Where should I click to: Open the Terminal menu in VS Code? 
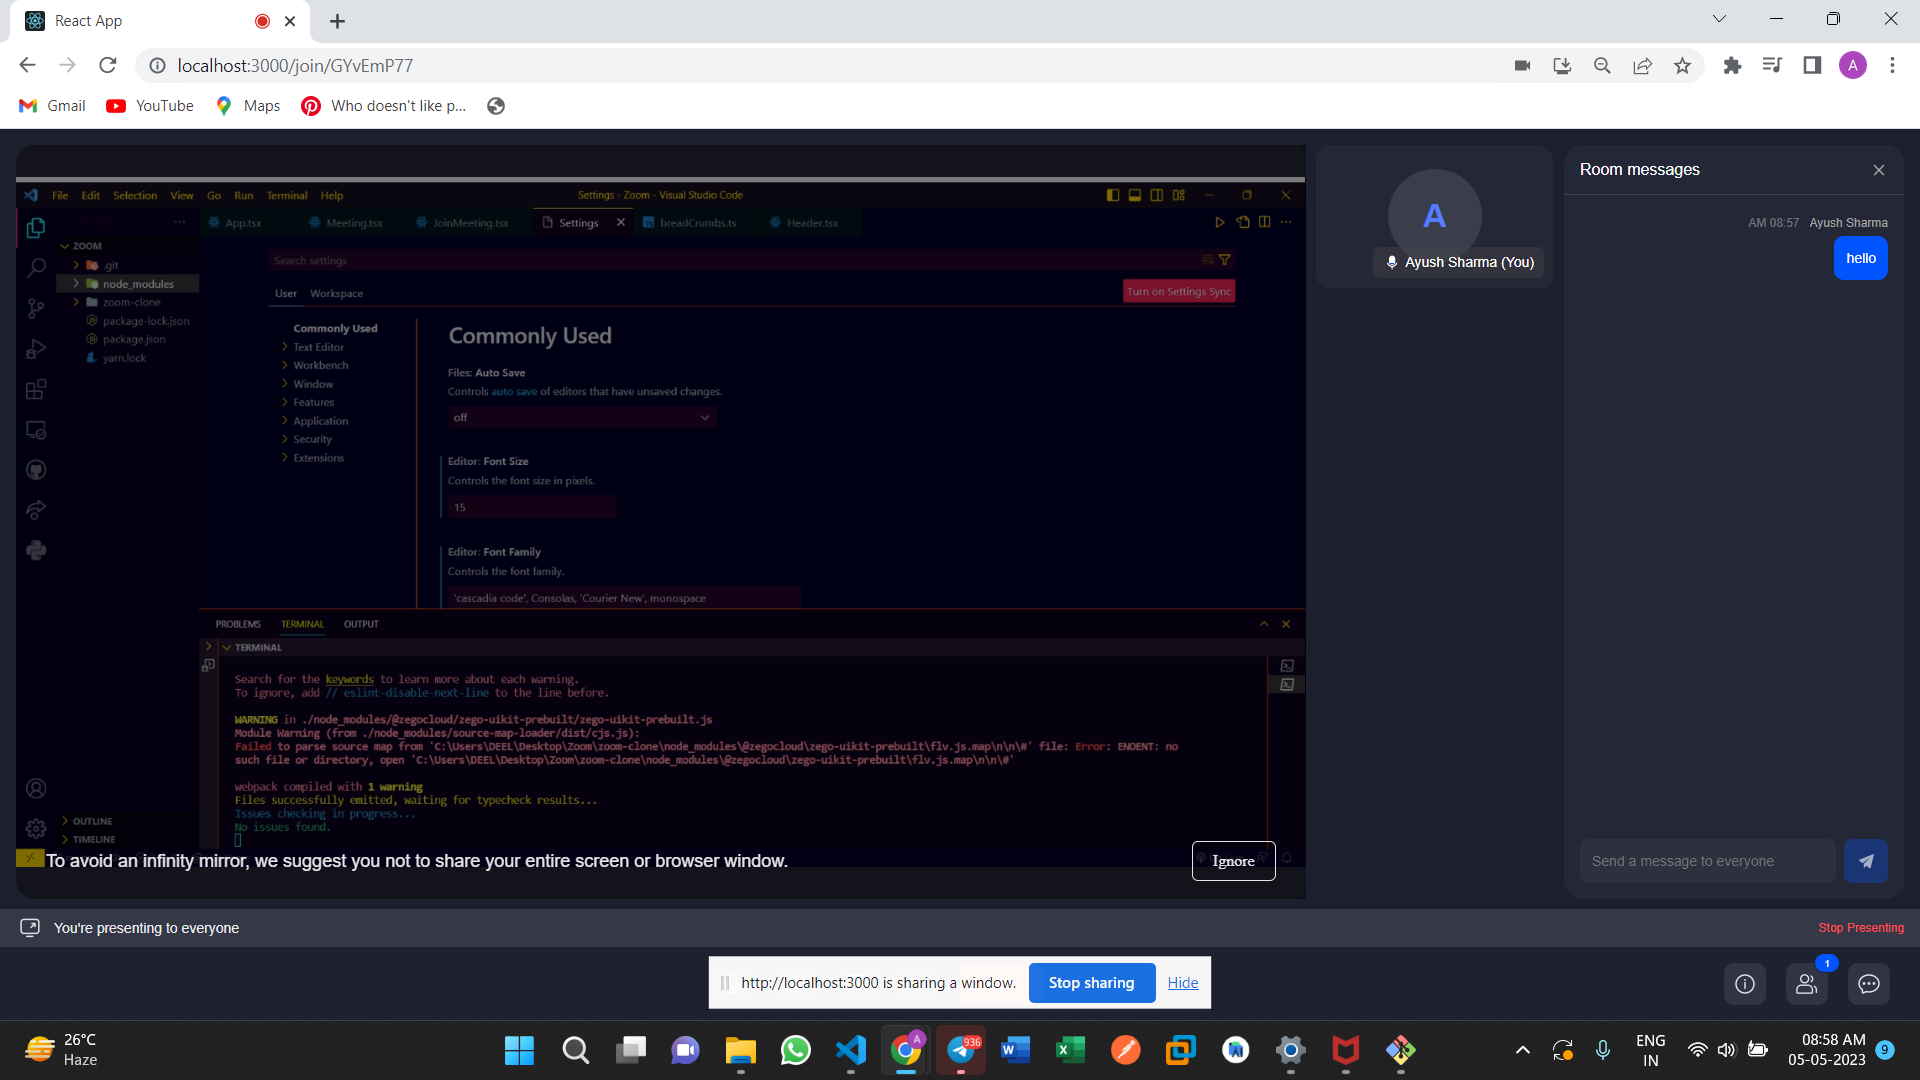coord(287,195)
